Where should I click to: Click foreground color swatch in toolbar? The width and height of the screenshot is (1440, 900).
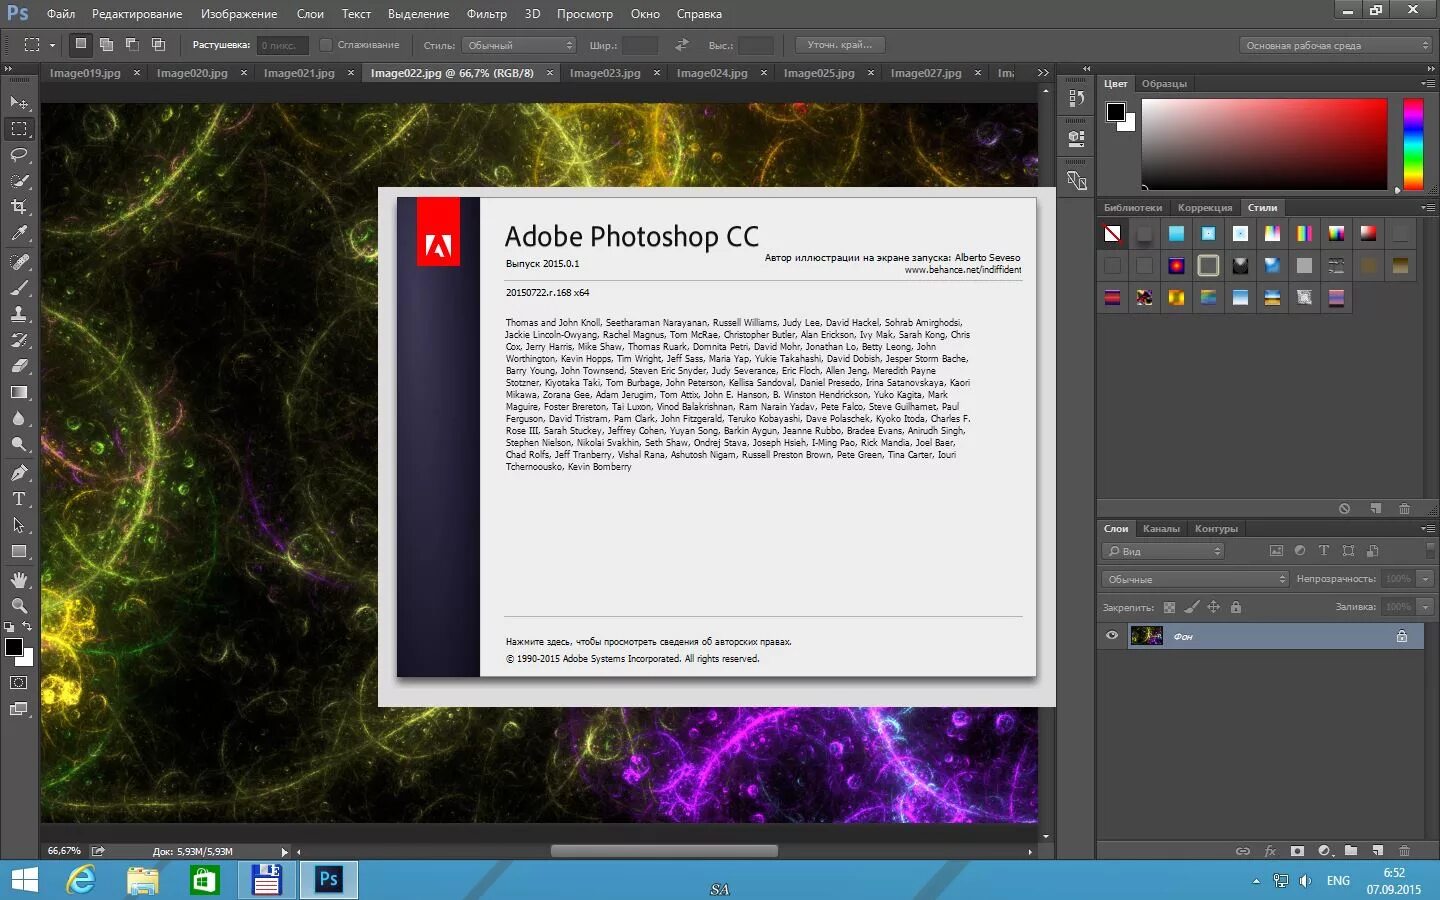coord(13,647)
